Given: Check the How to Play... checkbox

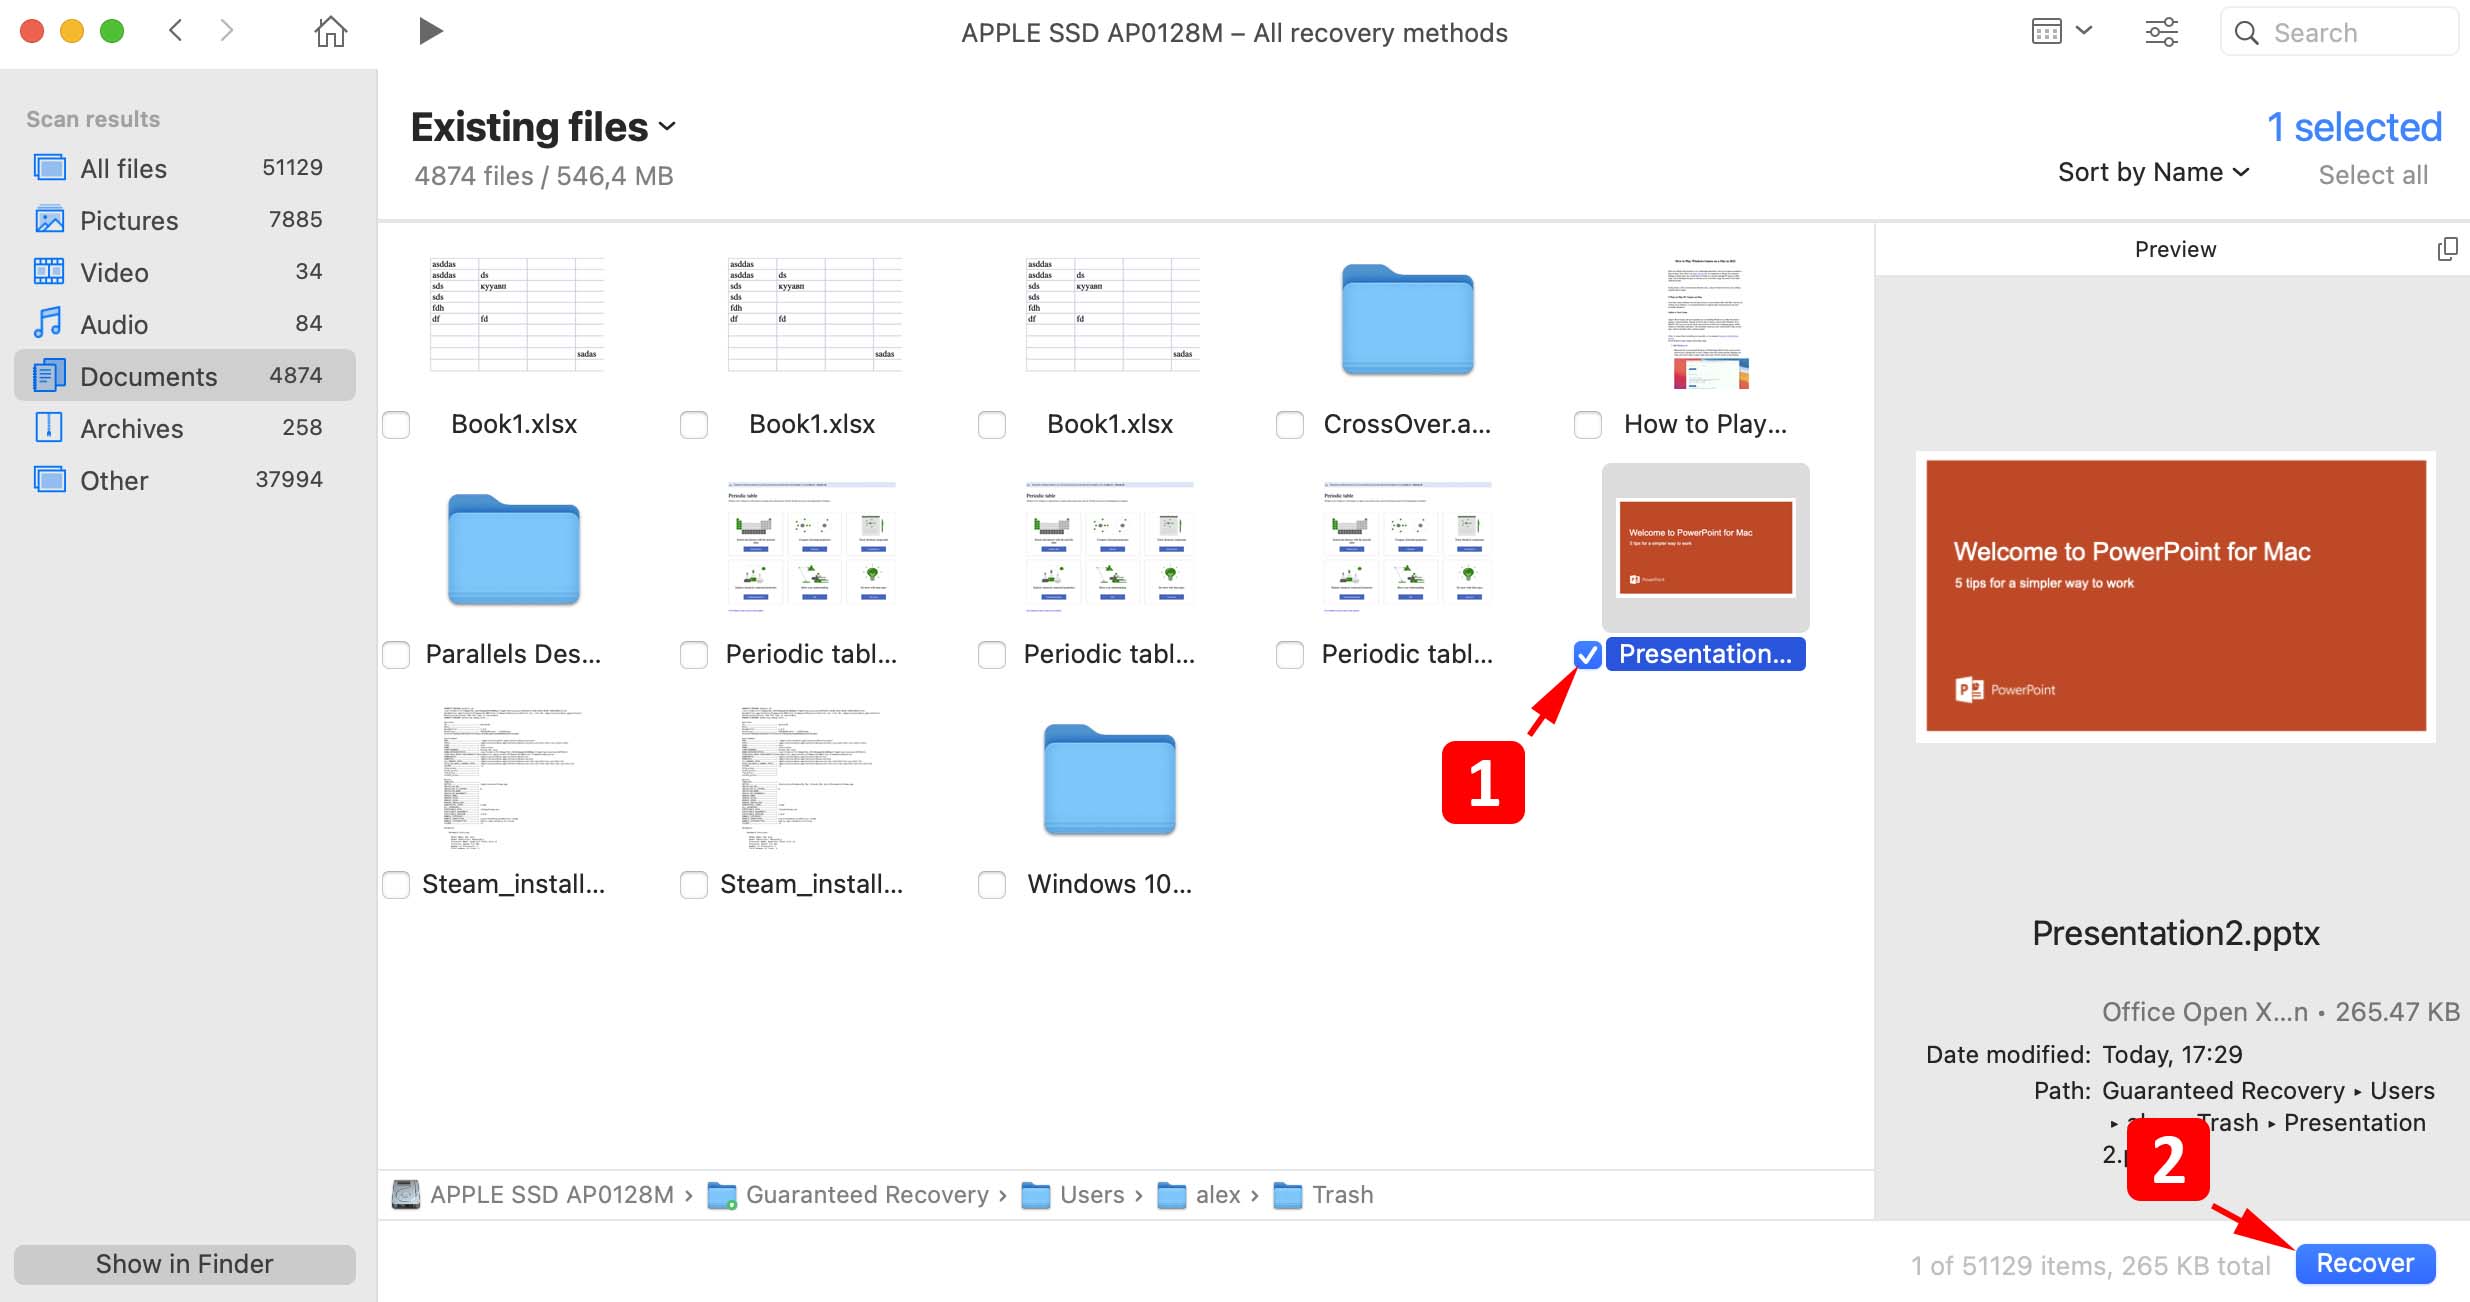Looking at the screenshot, I should 1588,425.
